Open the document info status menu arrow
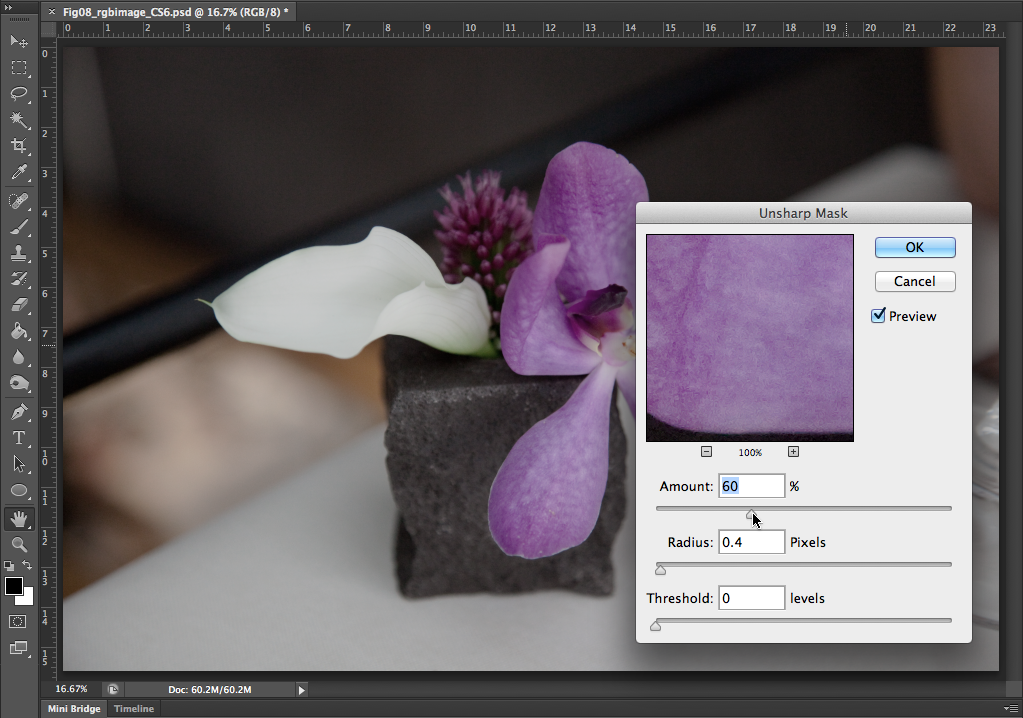This screenshot has height=718, width=1023. (301, 689)
